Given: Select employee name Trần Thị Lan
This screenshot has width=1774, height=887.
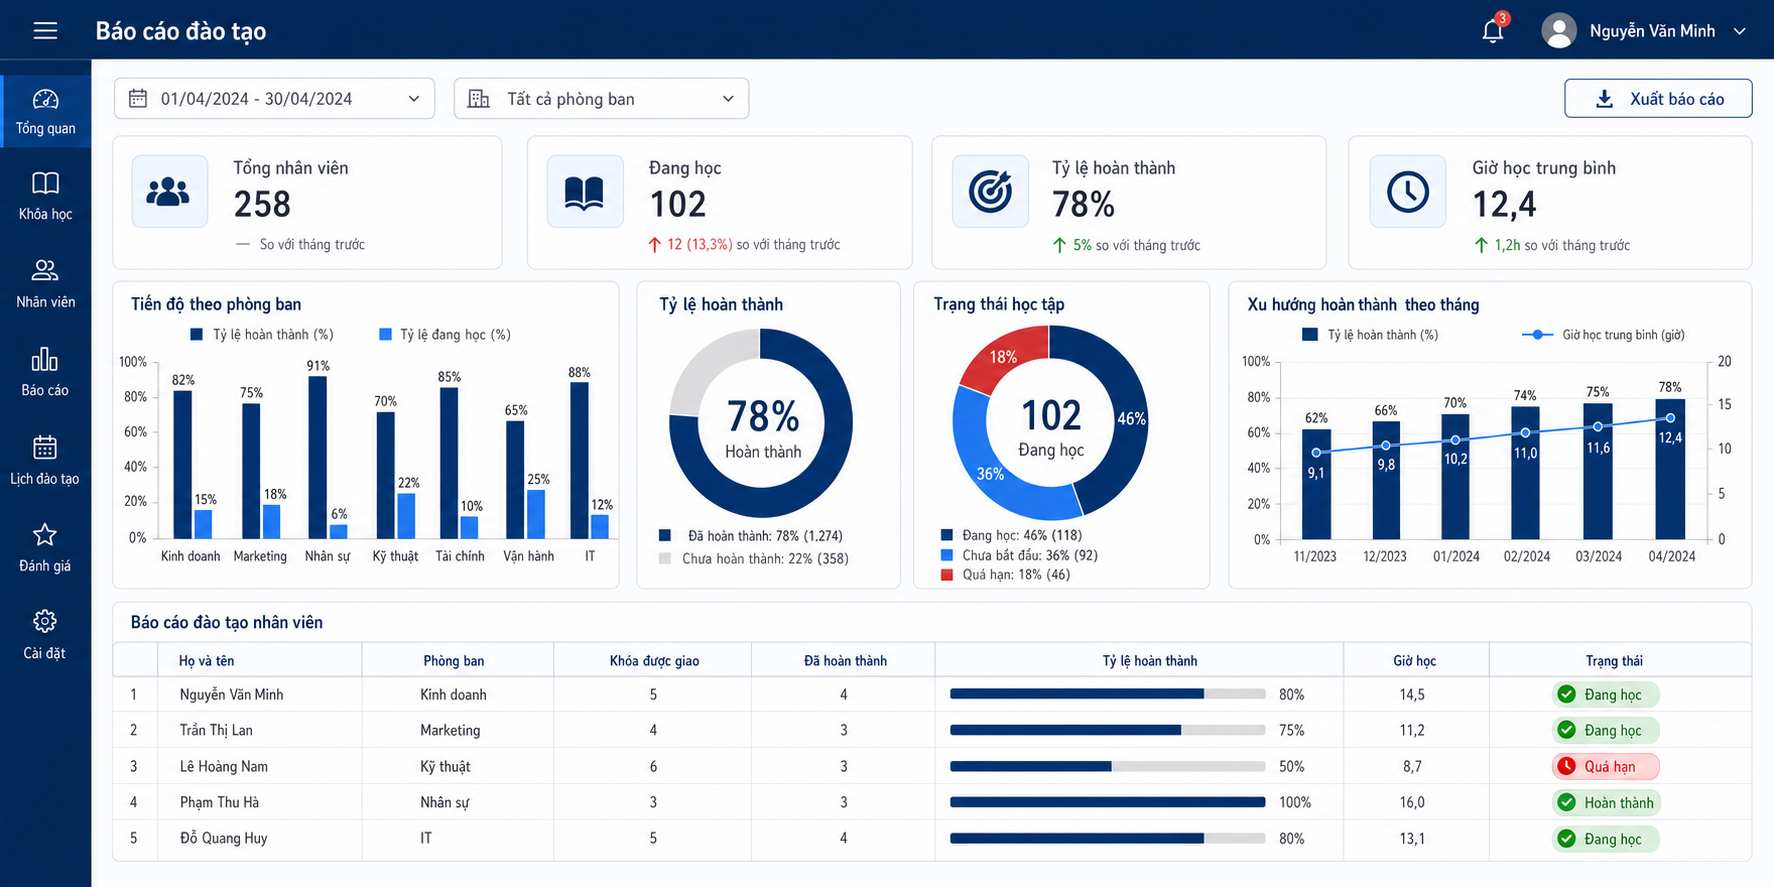Looking at the screenshot, I should (216, 730).
